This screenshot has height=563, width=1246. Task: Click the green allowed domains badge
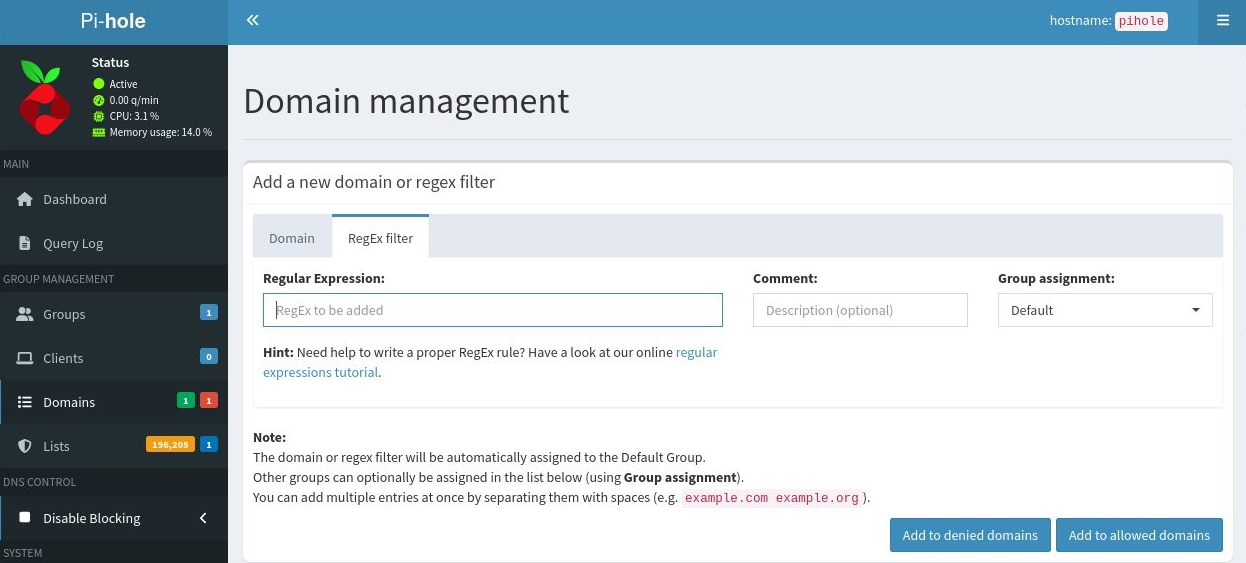click(186, 401)
